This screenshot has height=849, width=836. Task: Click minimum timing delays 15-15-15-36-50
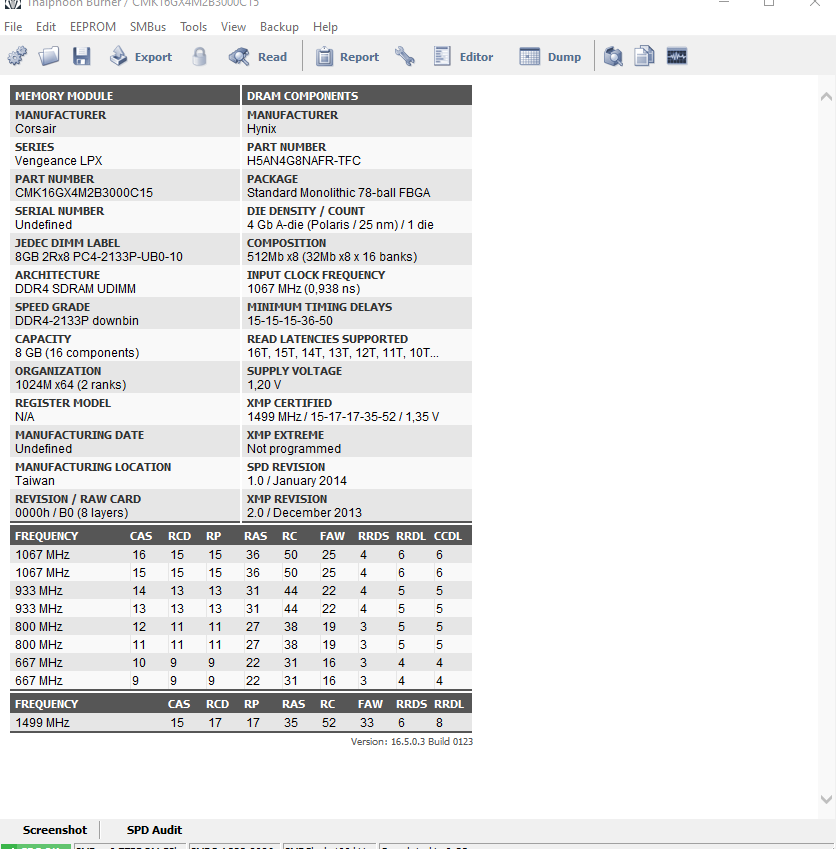tap(290, 321)
